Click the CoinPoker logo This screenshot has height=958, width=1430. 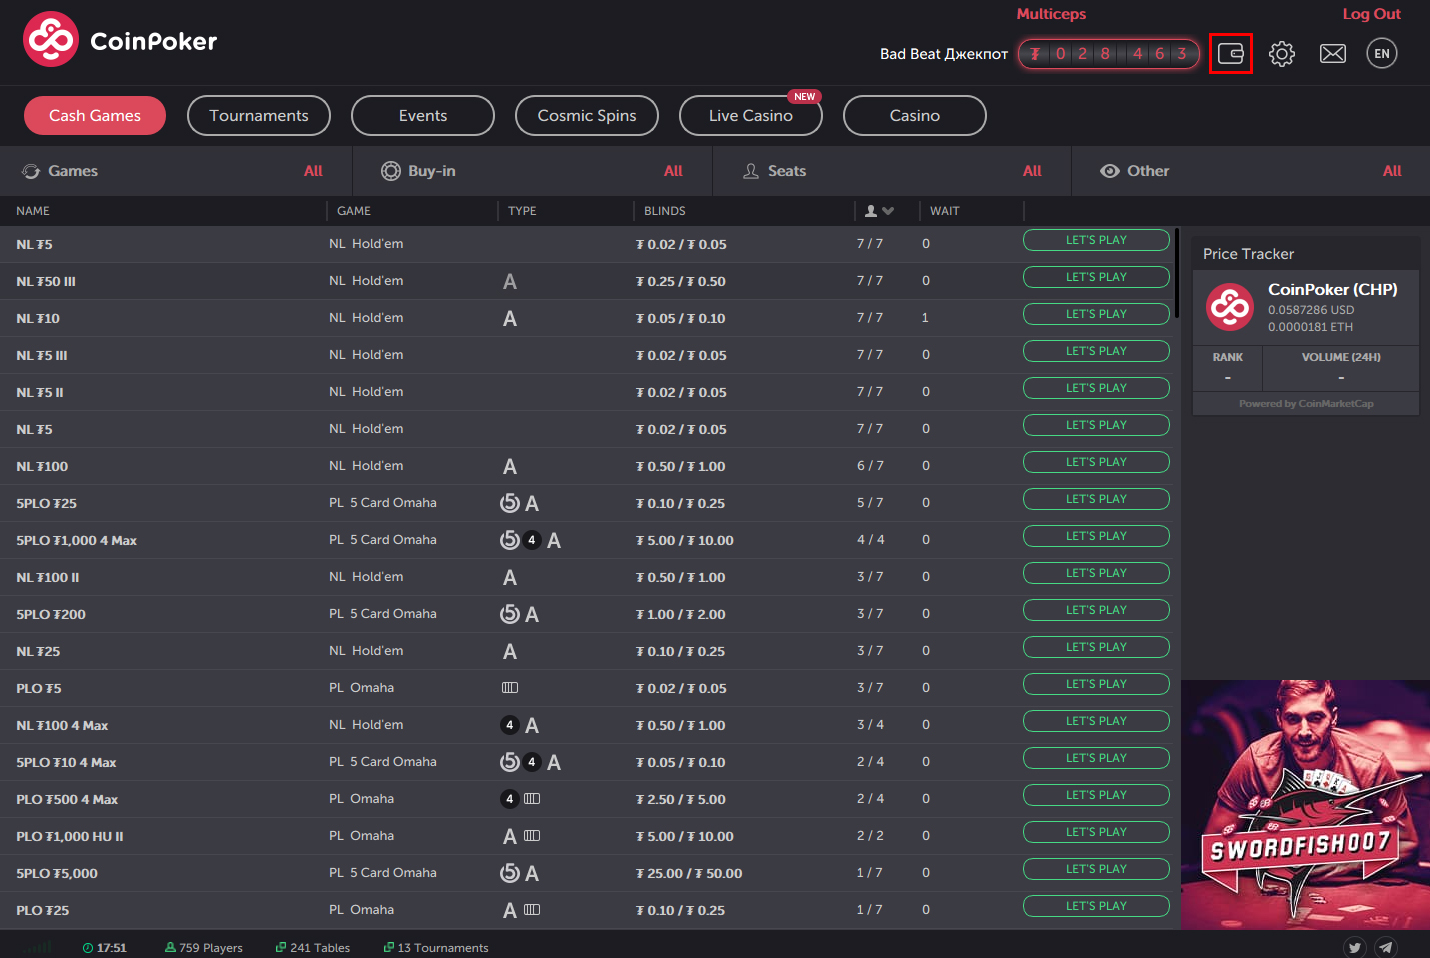[x=120, y=40]
